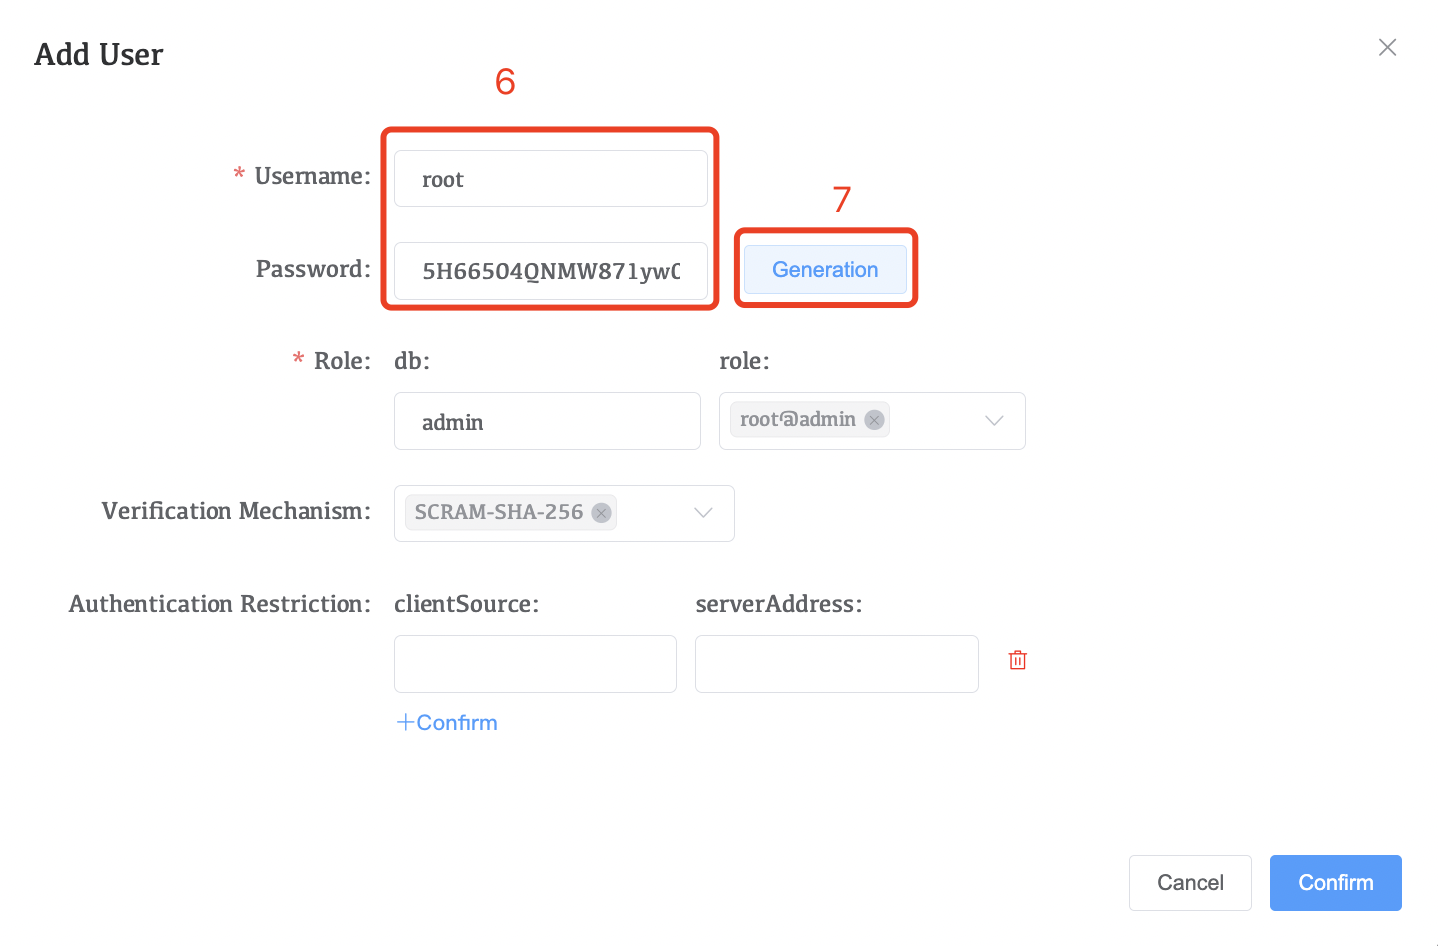Focus the clientSource input box
Image resolution: width=1438 pixels, height=946 pixels.
click(535, 664)
